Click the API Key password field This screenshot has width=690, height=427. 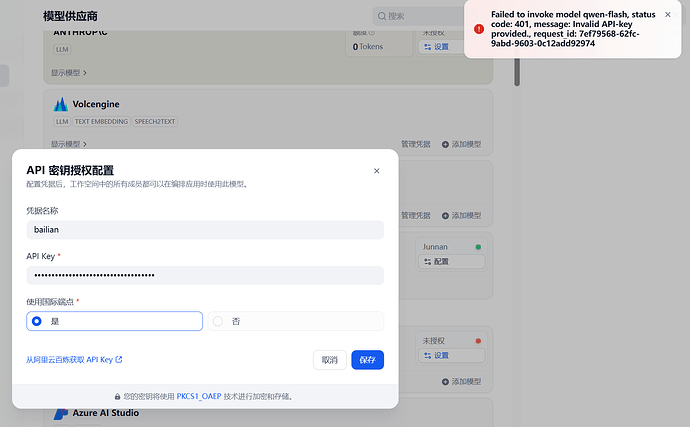click(204, 275)
